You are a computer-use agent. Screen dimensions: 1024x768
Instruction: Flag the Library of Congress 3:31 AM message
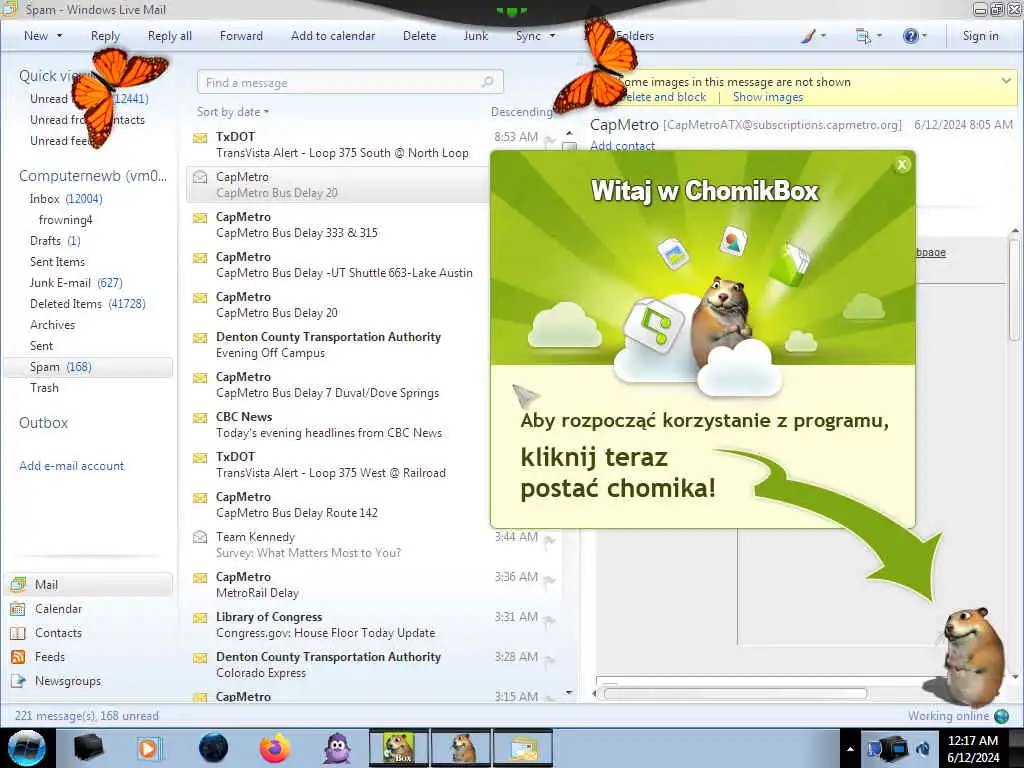[x=549, y=620]
